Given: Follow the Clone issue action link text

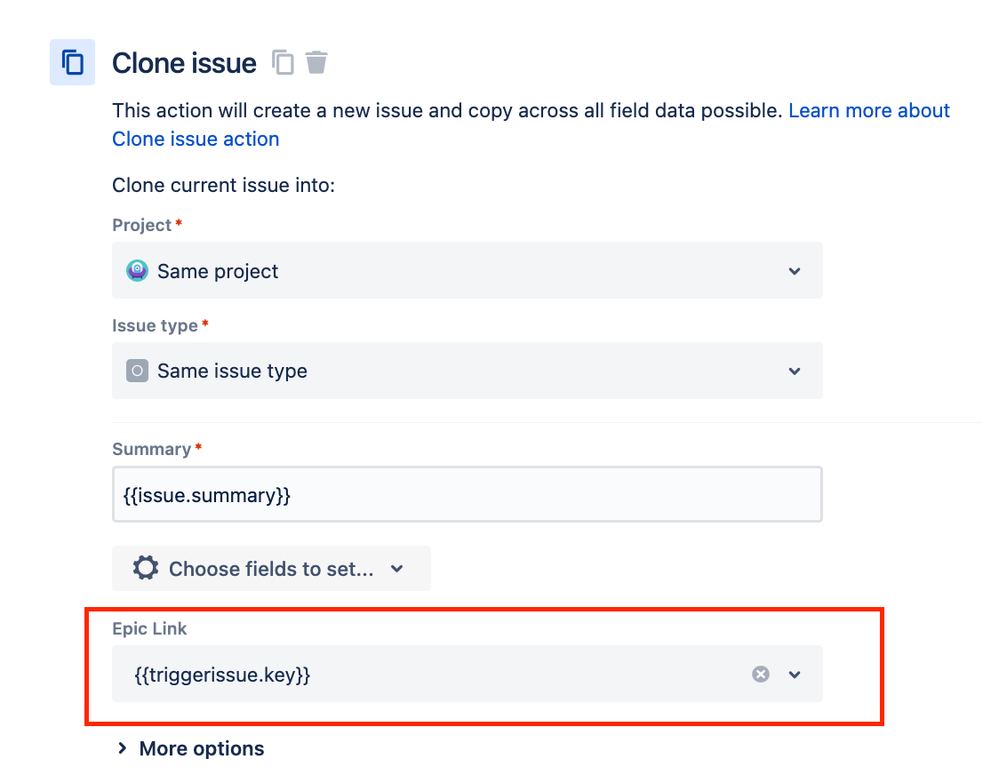Looking at the screenshot, I should coord(196,139).
